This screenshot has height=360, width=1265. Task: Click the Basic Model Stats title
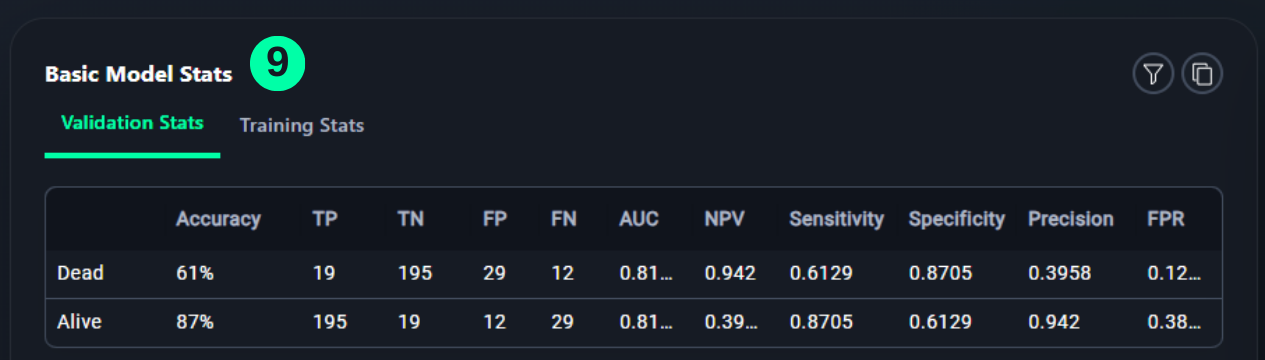(x=138, y=74)
